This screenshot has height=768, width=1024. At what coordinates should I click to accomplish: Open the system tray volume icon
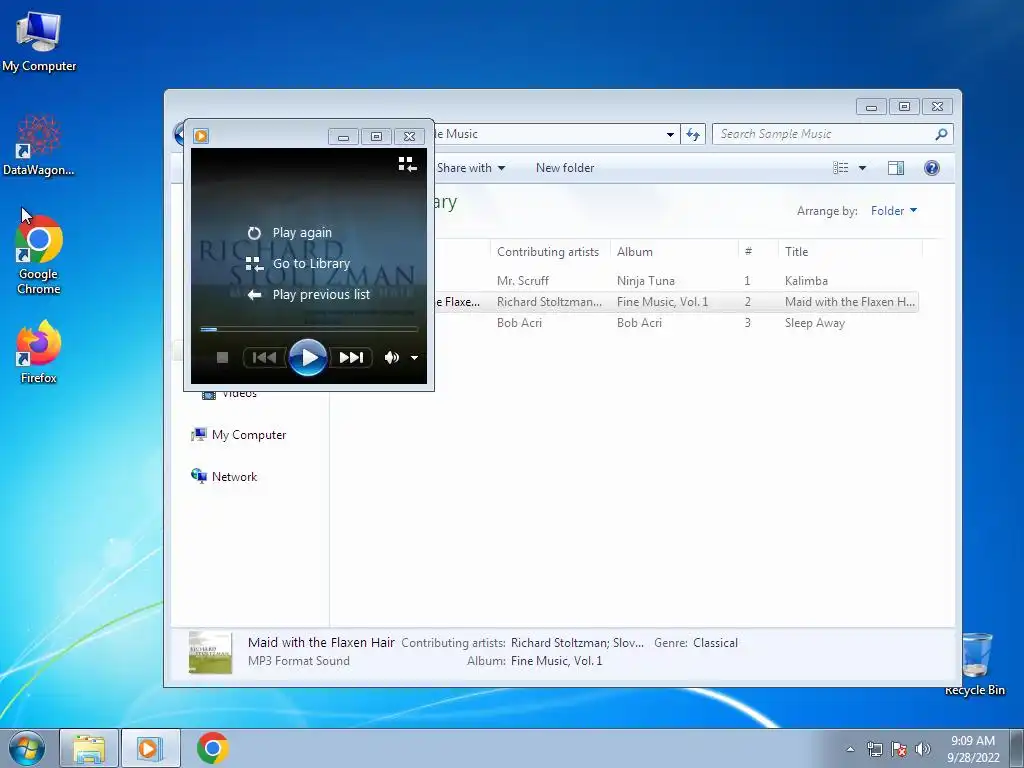tap(923, 749)
